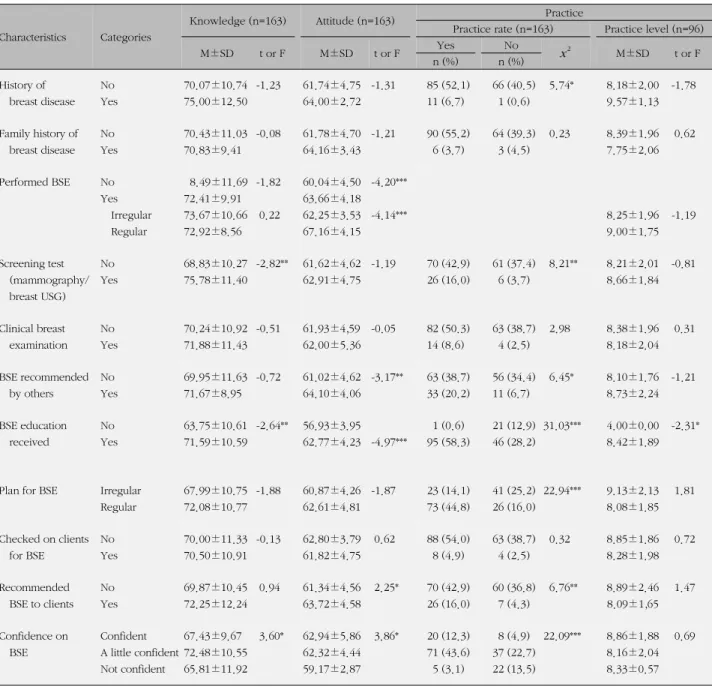Click the 'Checked on clients' row label

(x=44, y=539)
